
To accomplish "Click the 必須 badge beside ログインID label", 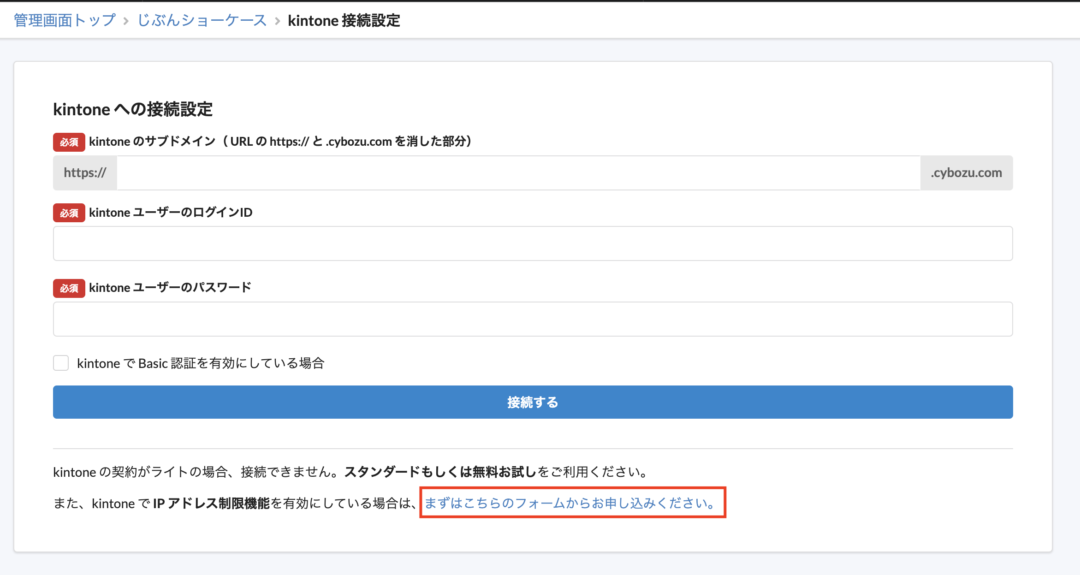I will (x=69, y=213).
